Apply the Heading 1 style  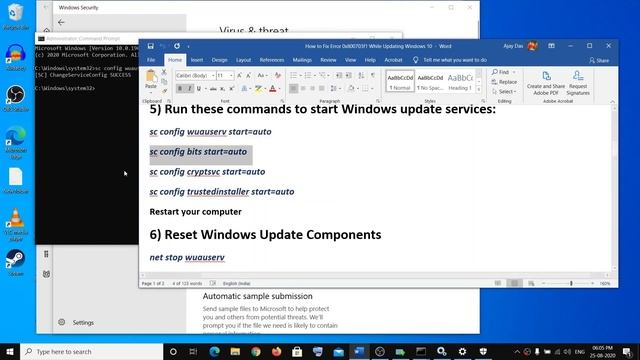click(460, 82)
